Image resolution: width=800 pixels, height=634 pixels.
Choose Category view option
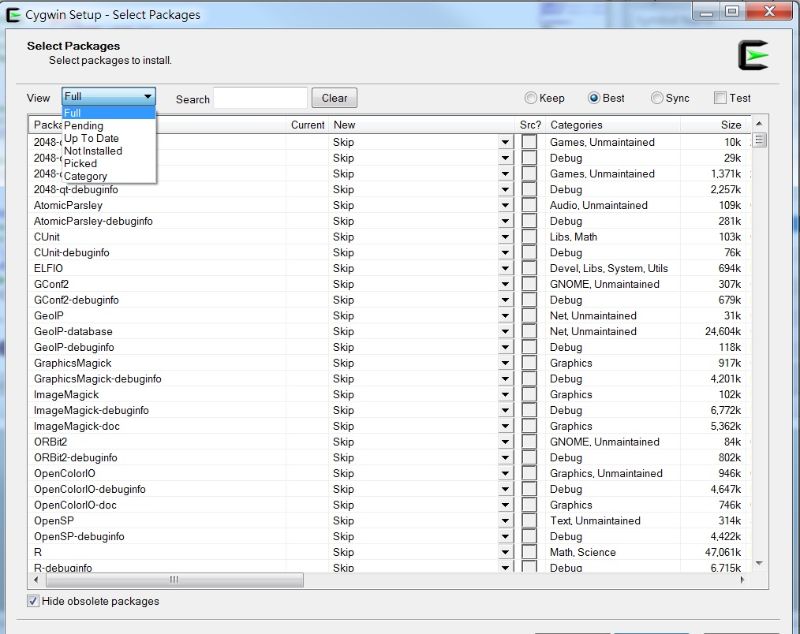click(109, 176)
